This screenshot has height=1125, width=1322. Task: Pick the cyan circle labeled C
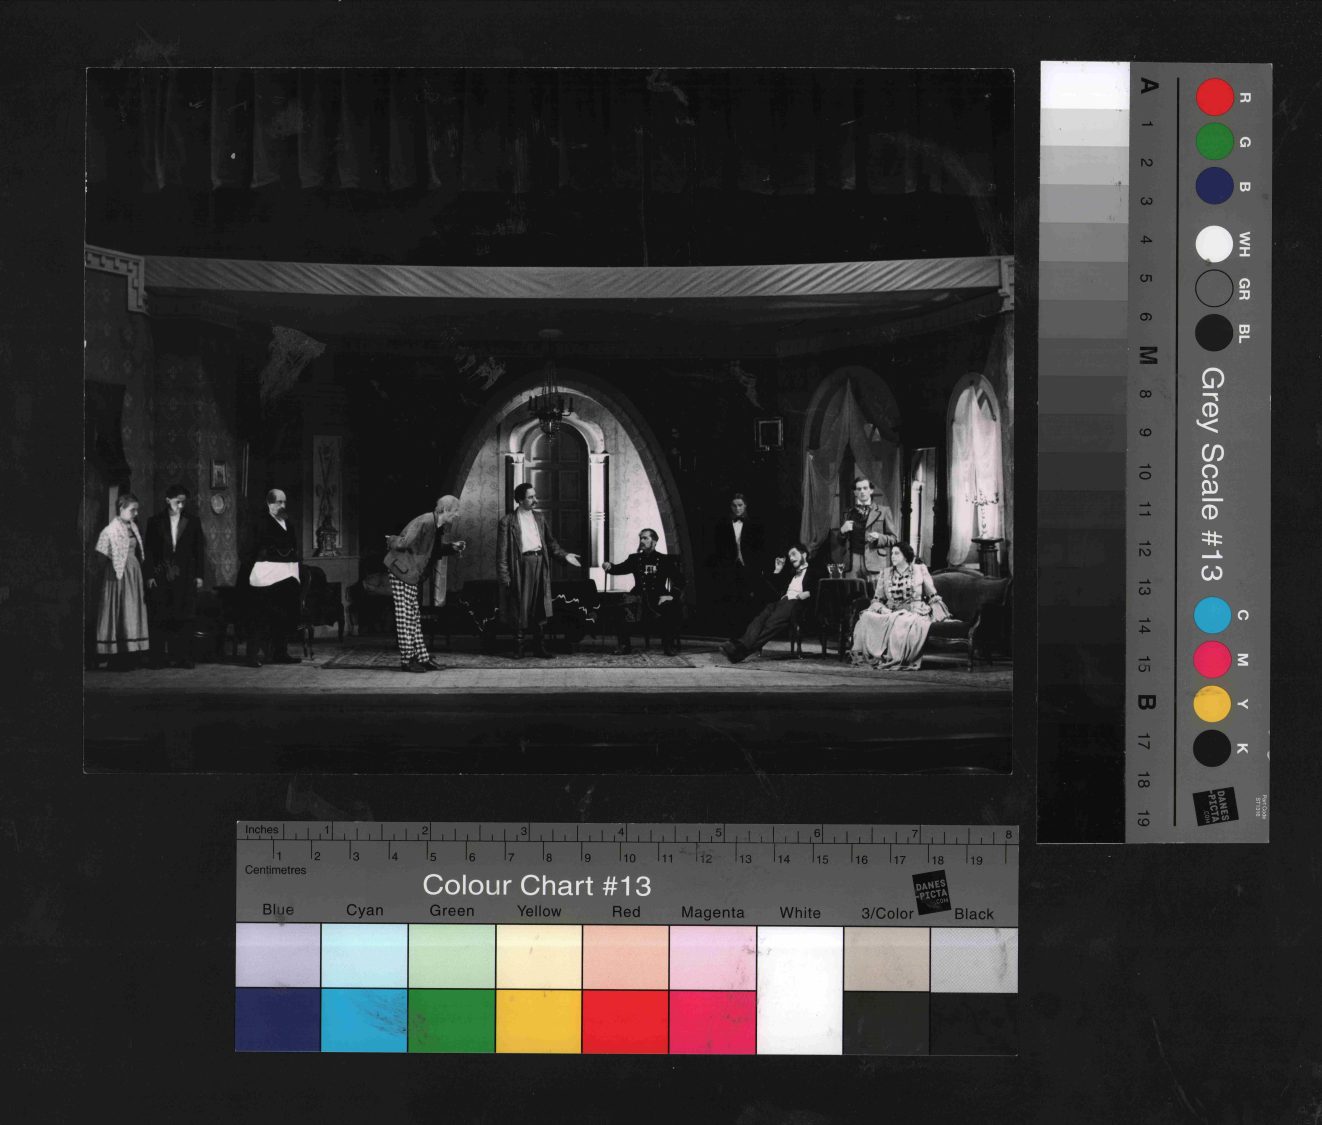pos(1213,616)
